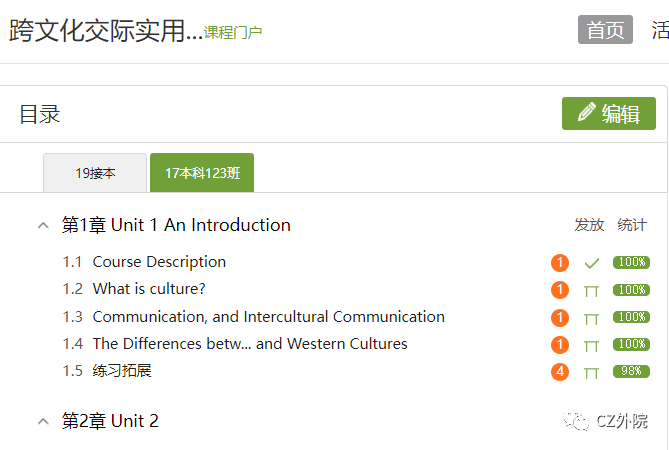Open the 98% statistics bar for 练习拓展
The height and width of the screenshot is (450, 669).
point(631,371)
